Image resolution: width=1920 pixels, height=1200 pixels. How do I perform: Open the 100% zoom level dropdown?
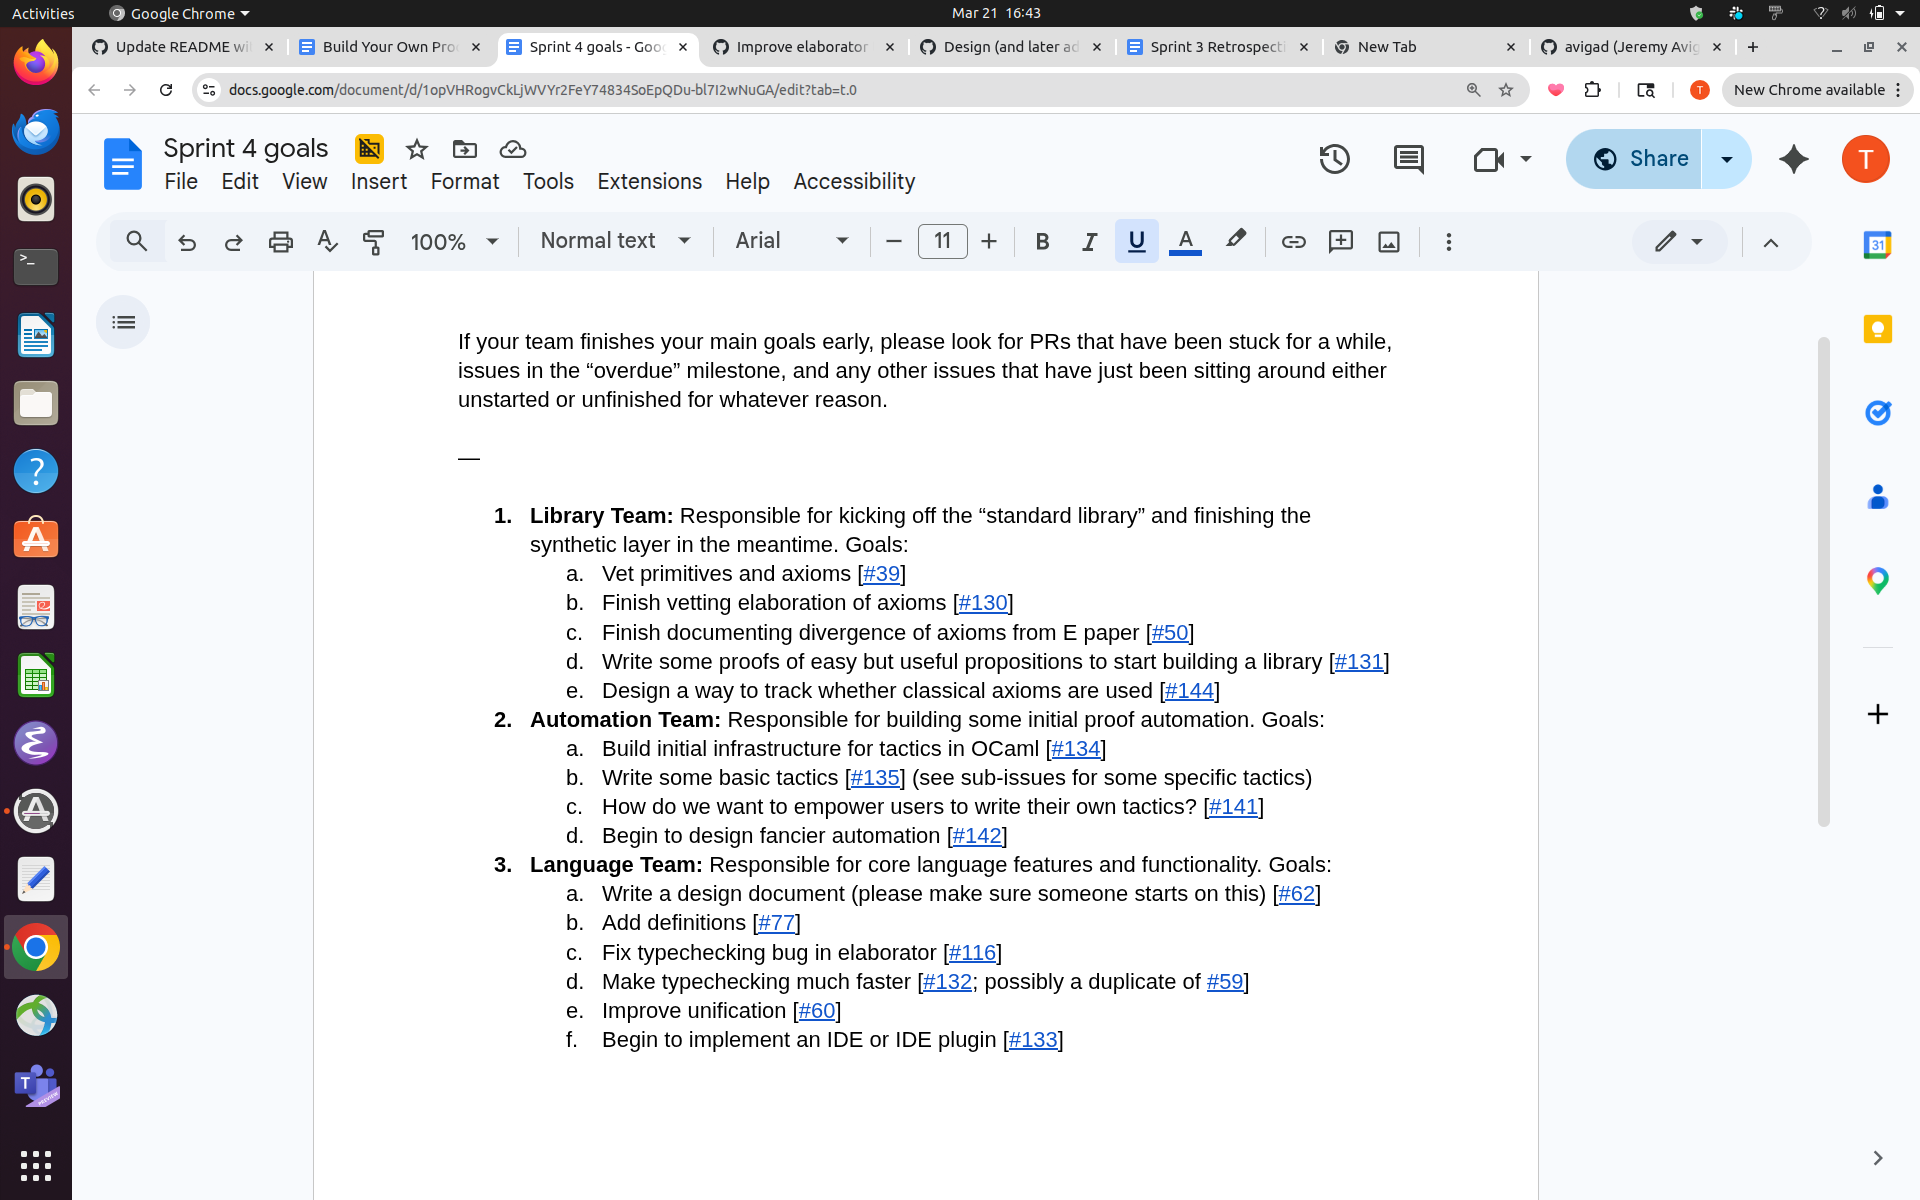coord(453,241)
